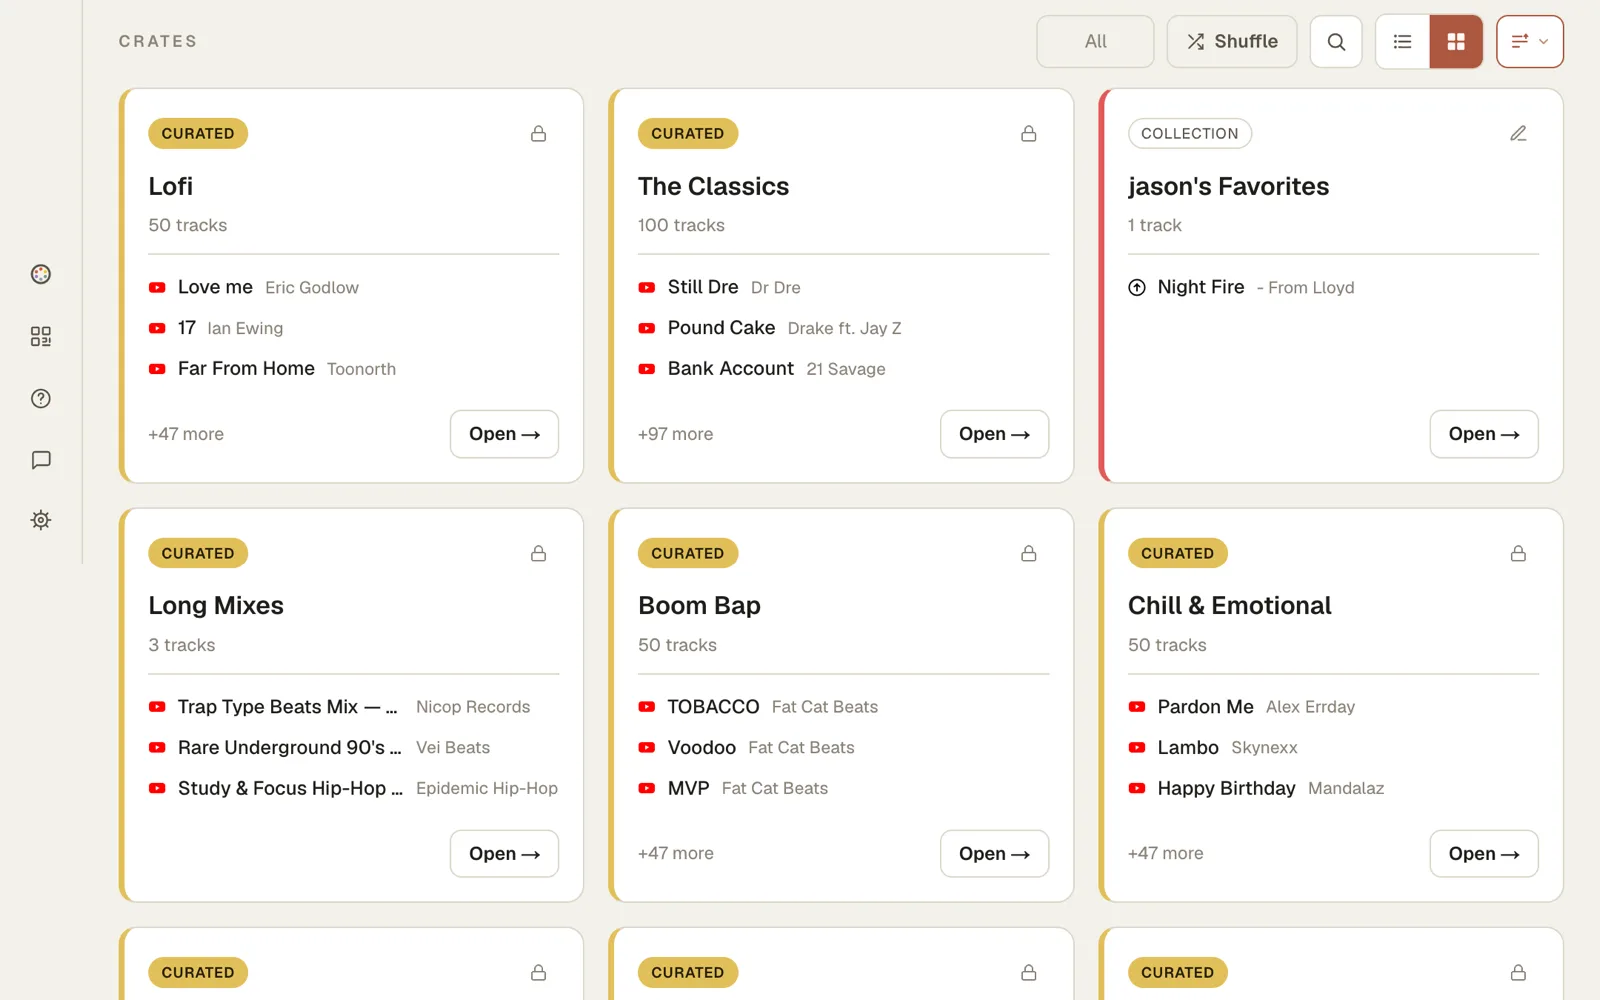Viewport: 1600px width, 1000px height.
Task: Expand the sort options dropdown
Action: coord(1530,42)
